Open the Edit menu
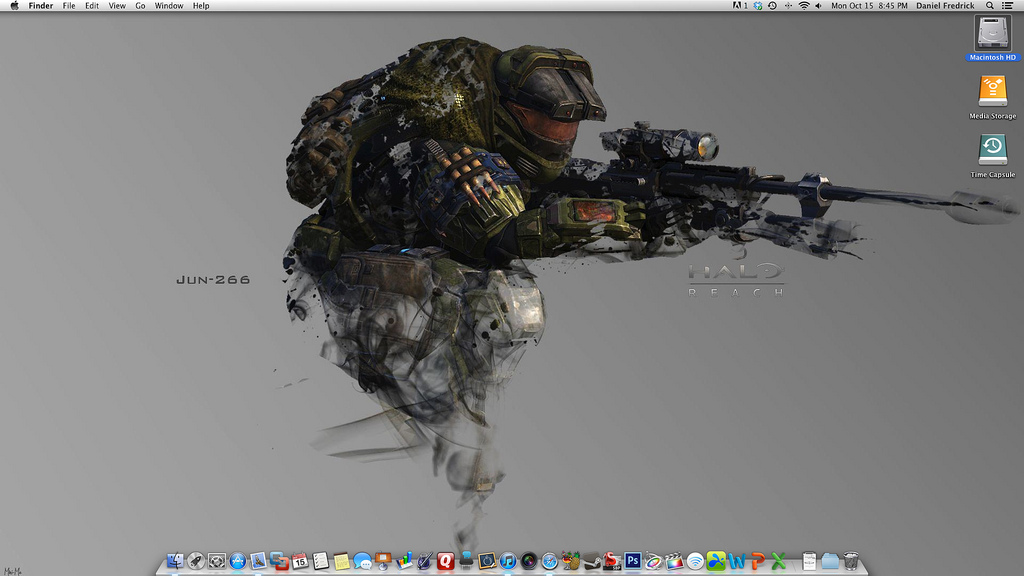Viewport: 1024px width, 576px height. (92, 5)
